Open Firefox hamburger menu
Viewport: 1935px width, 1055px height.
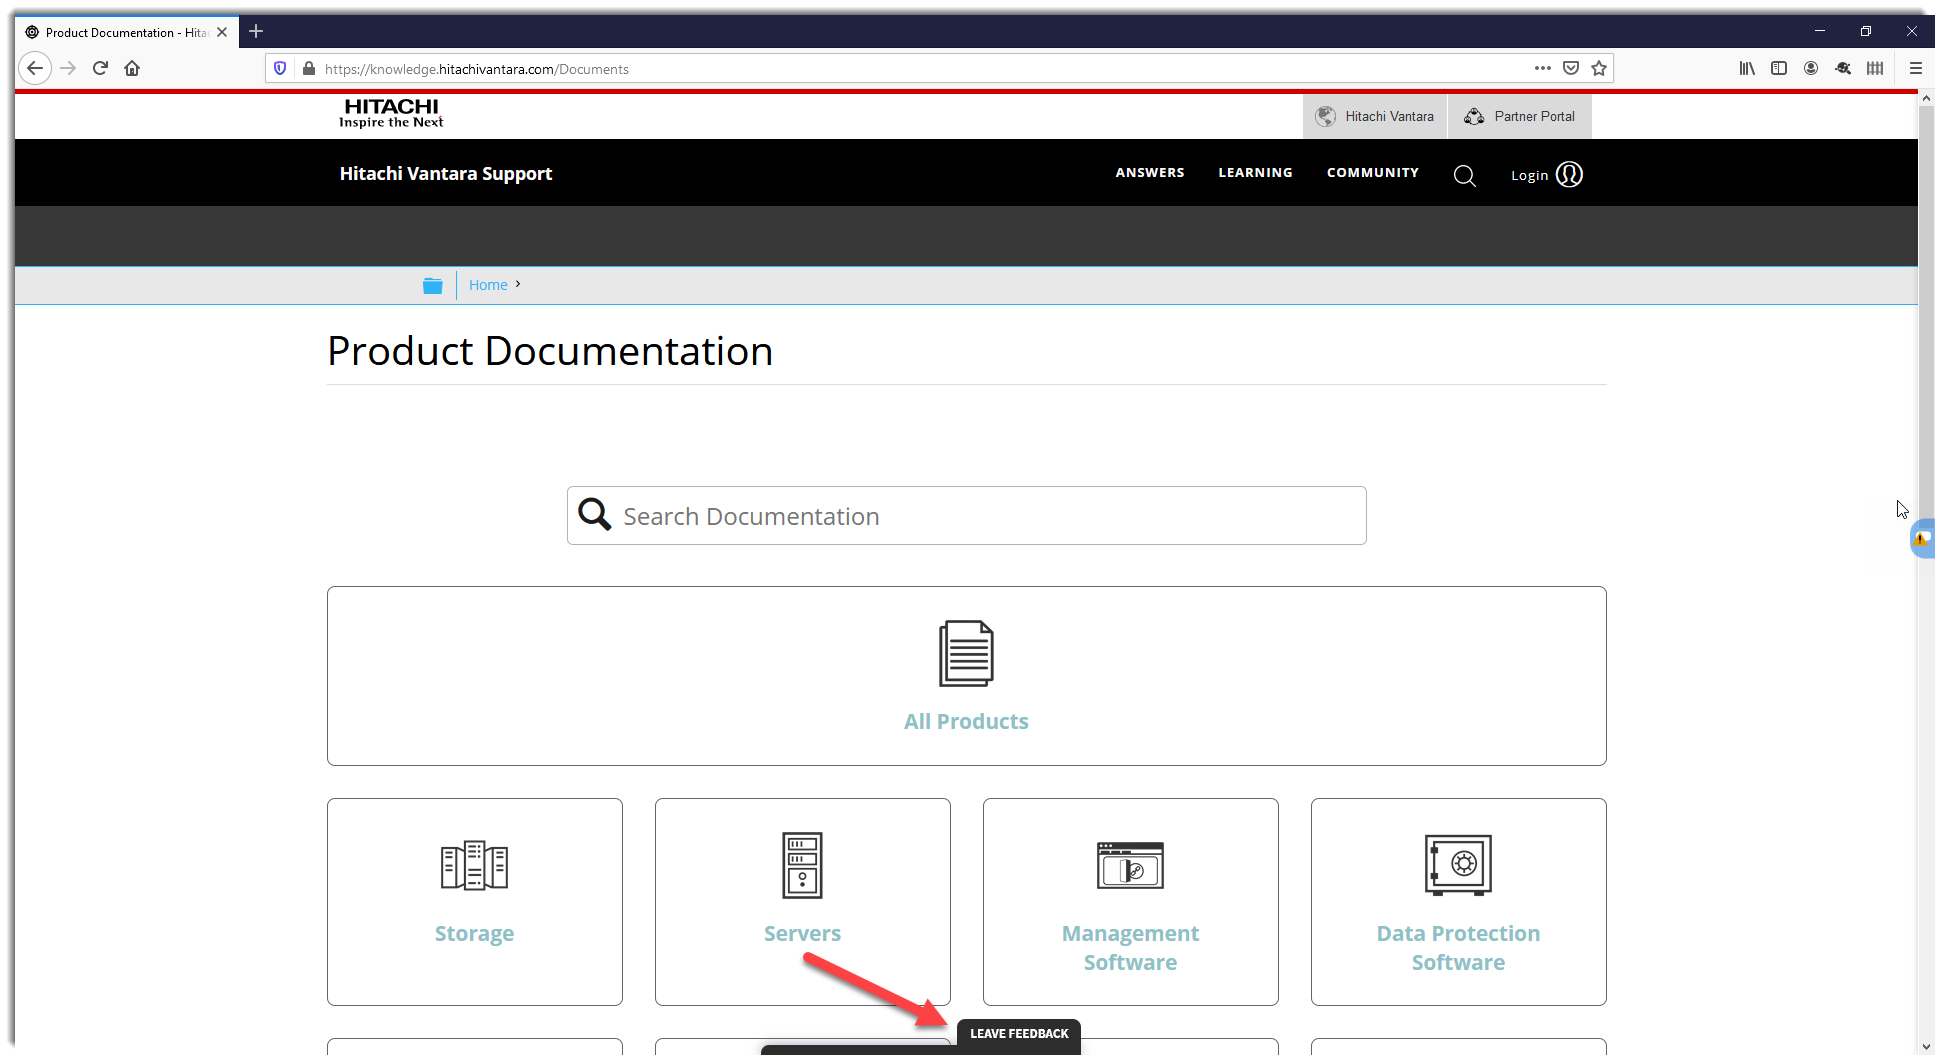(1916, 68)
